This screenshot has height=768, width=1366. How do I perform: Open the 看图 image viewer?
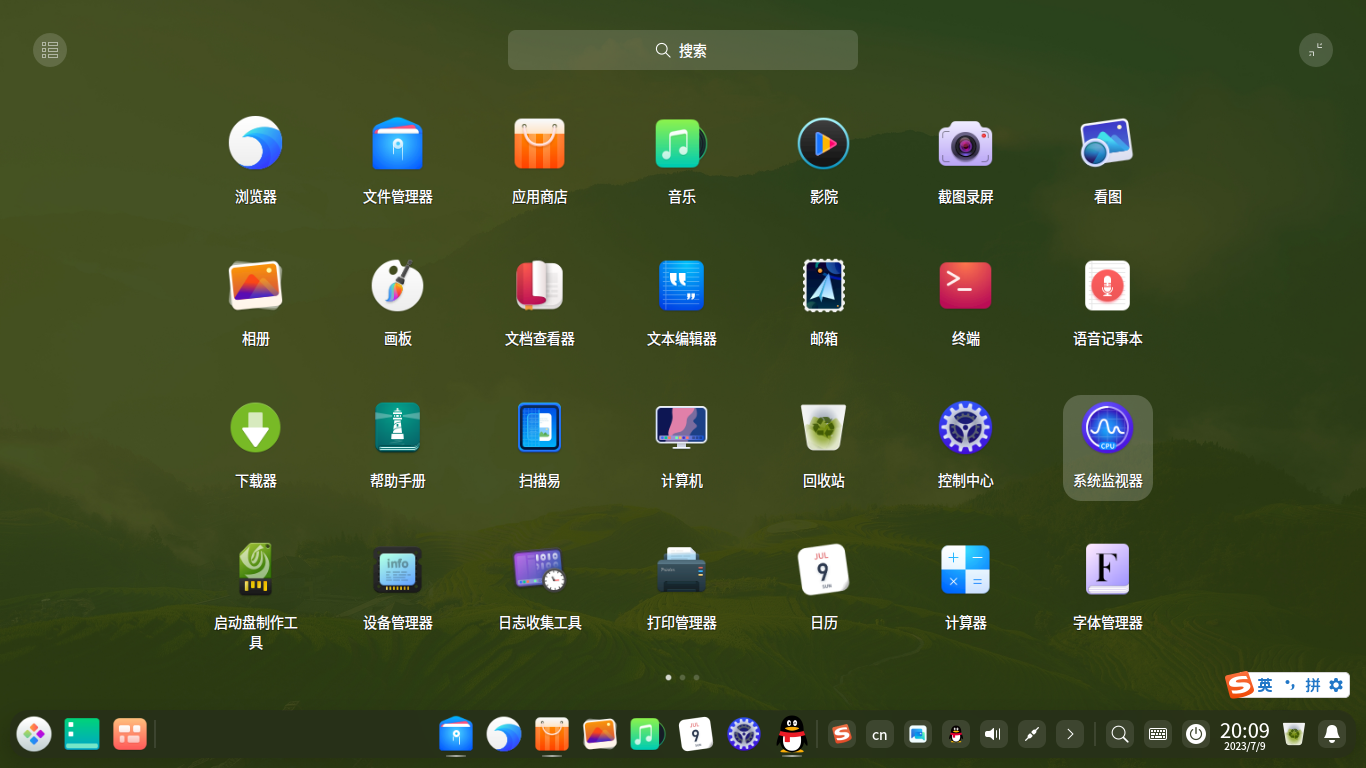click(x=1107, y=144)
